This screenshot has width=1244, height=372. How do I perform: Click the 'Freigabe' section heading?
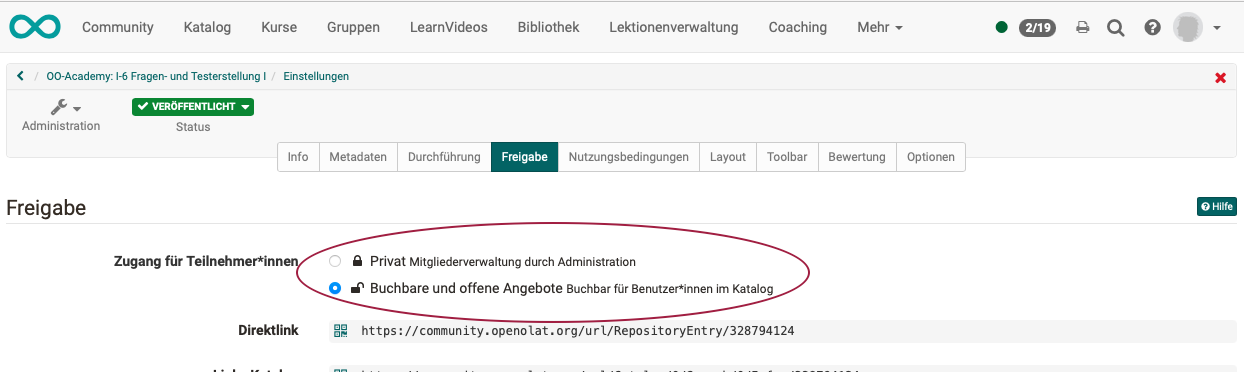(x=46, y=208)
